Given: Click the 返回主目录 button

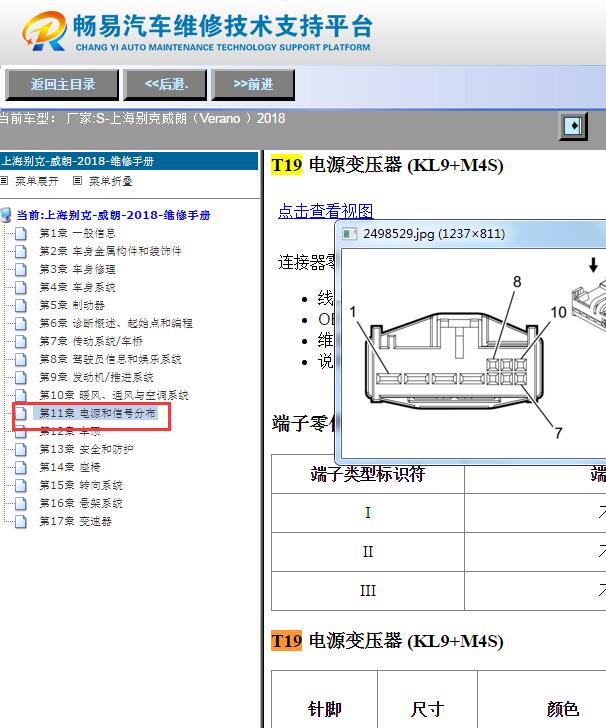Looking at the screenshot, I should click(62, 85).
